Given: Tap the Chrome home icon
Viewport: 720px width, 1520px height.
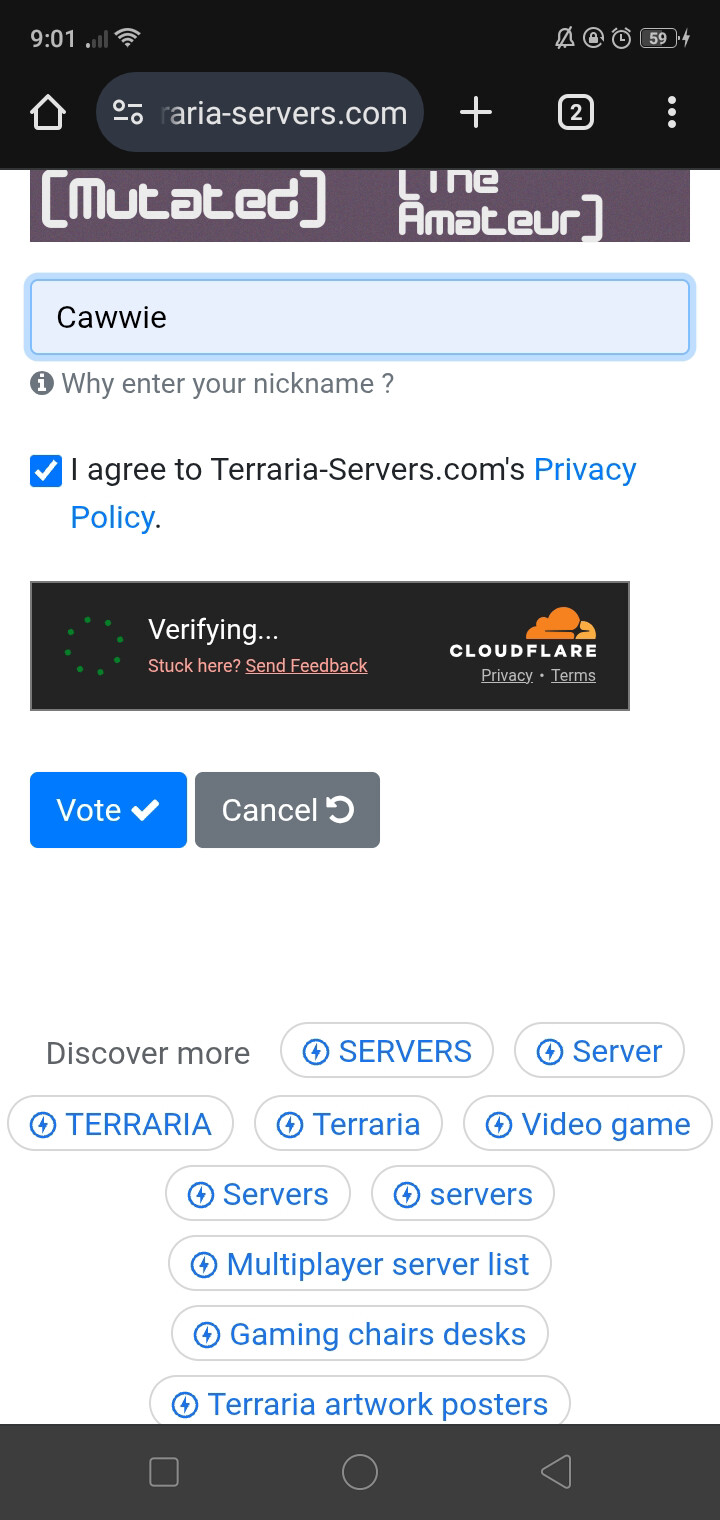Looking at the screenshot, I should tap(47, 113).
